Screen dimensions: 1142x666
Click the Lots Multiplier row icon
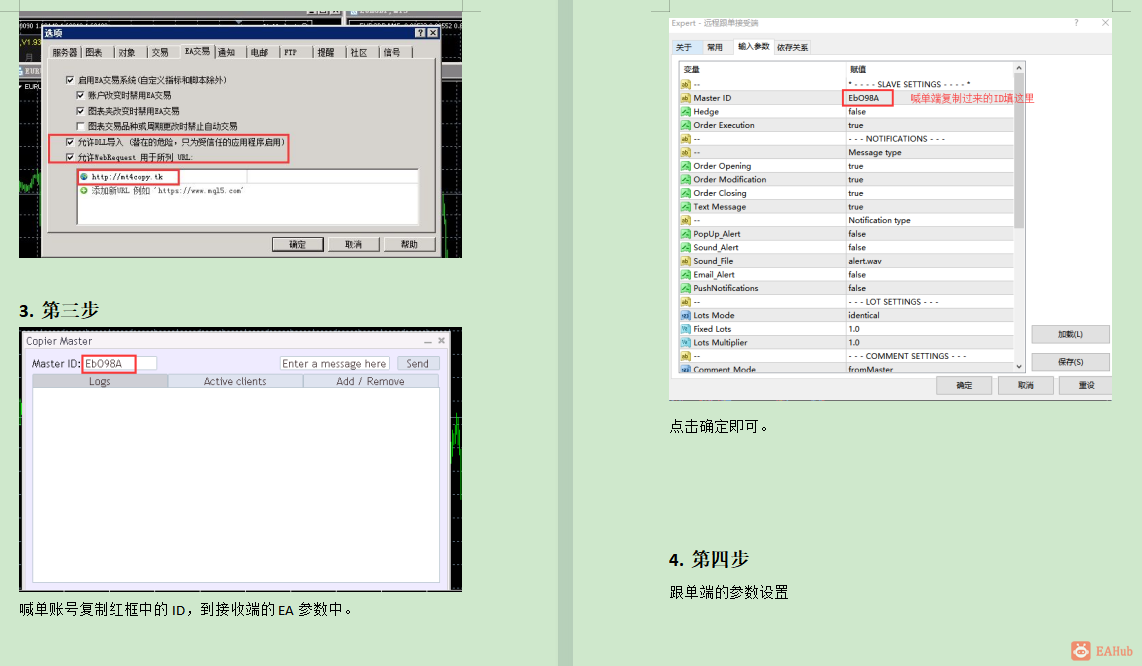point(685,342)
